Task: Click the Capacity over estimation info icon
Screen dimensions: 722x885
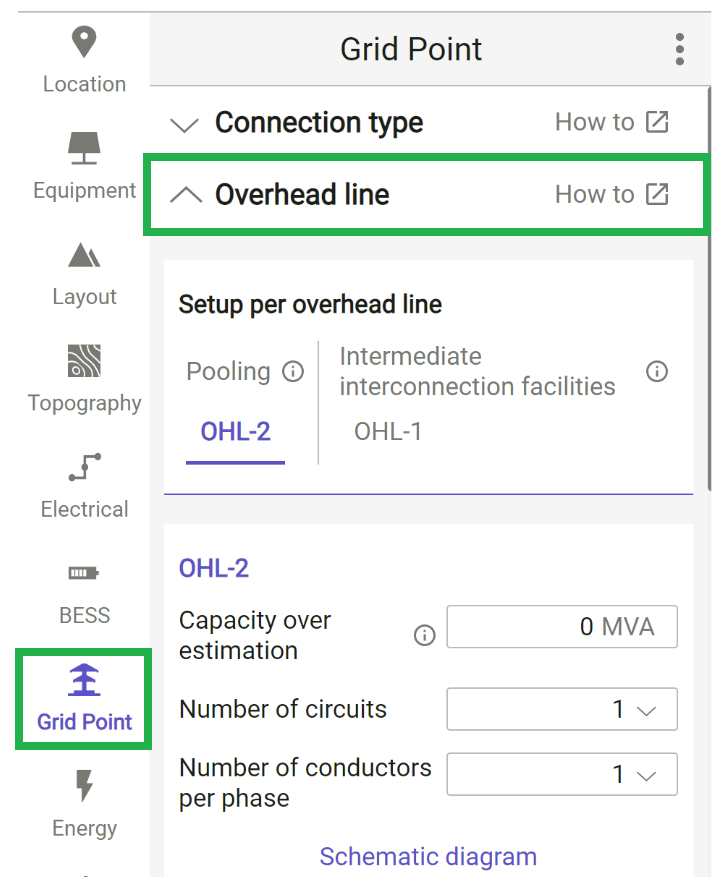Action: pyautogui.click(x=424, y=635)
